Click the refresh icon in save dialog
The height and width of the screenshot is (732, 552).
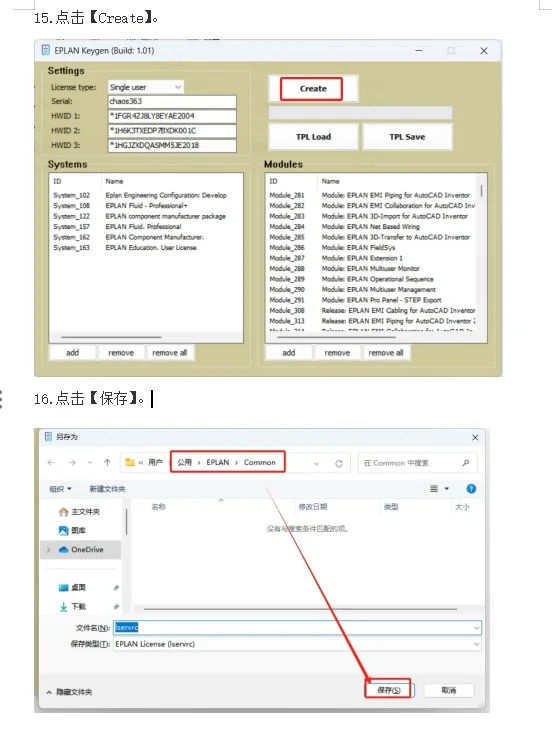point(339,463)
